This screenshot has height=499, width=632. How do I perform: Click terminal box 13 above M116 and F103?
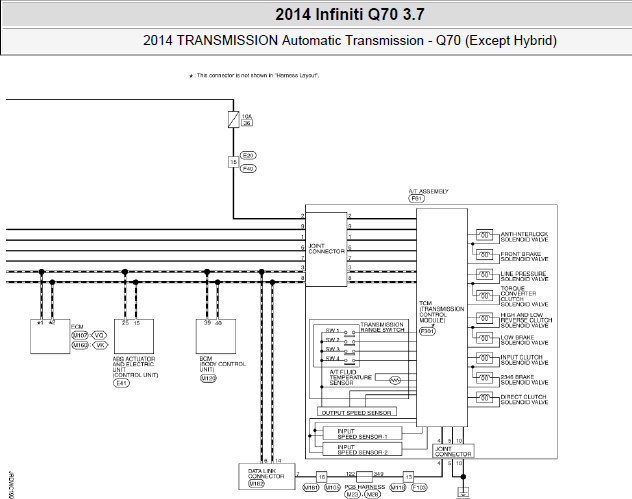[408, 477]
